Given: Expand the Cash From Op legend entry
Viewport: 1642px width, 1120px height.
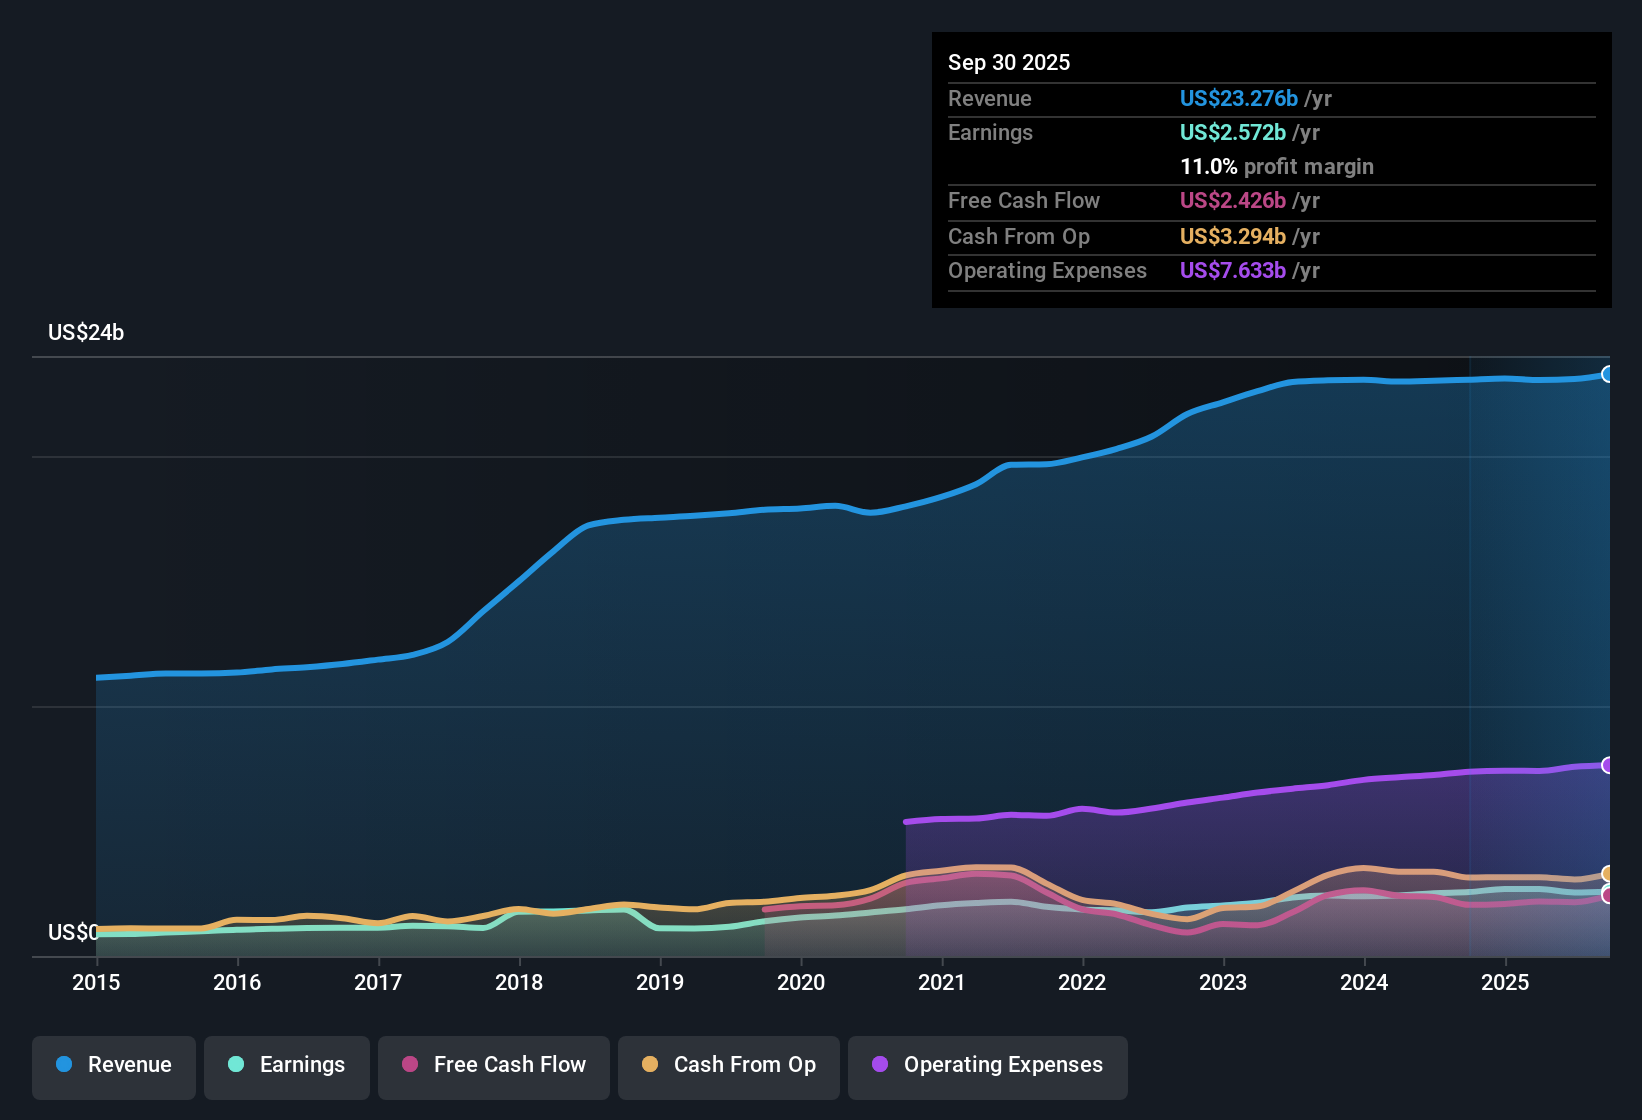Looking at the screenshot, I should click(728, 1065).
